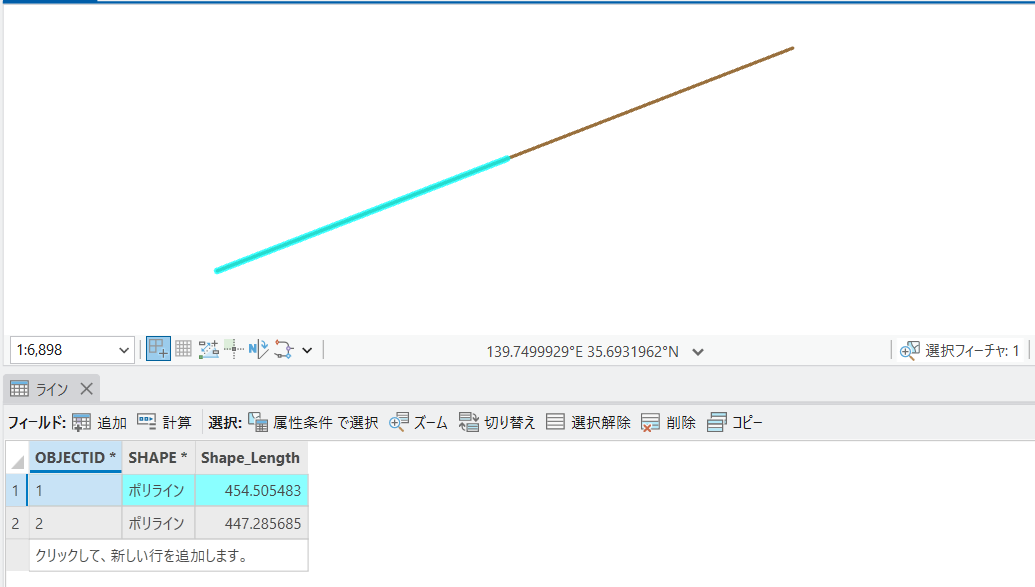The width and height of the screenshot is (1035, 587).
Task: Click the map navigator control icon
Action: click(158, 349)
